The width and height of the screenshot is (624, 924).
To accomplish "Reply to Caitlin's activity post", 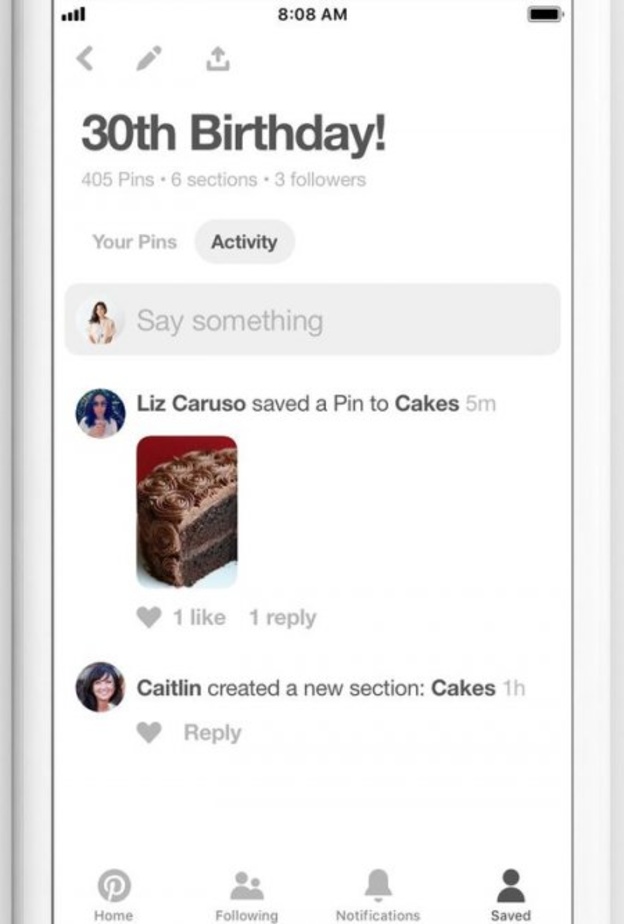I will click(x=212, y=733).
